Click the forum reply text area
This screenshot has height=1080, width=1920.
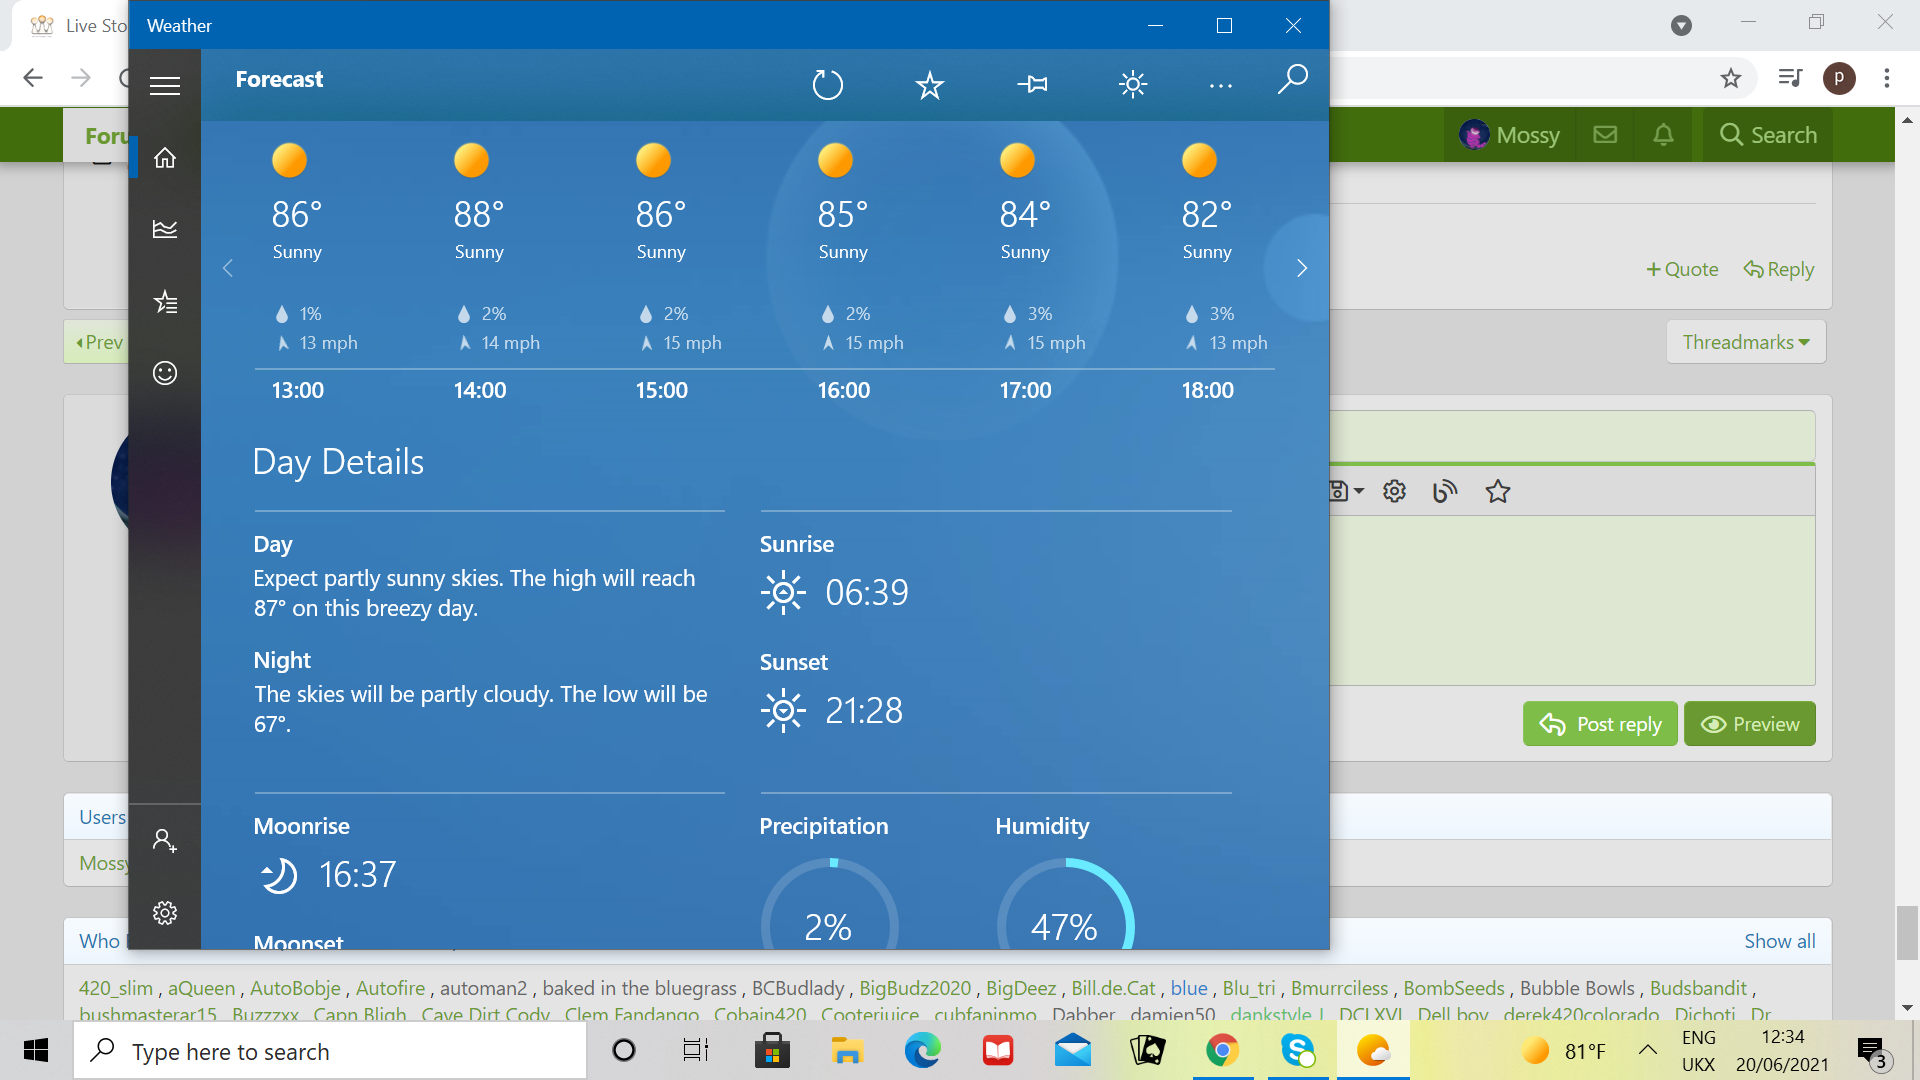coord(1572,600)
